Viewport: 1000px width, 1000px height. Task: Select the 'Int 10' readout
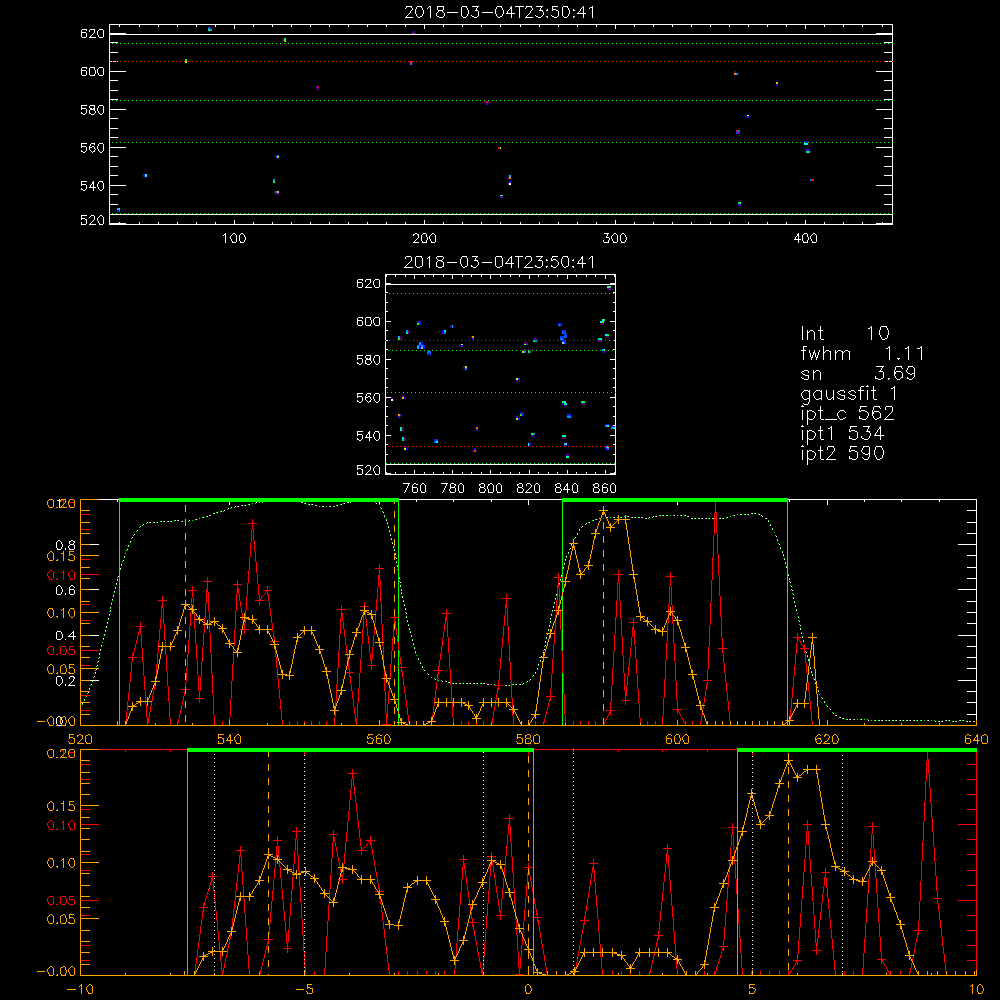845,333
